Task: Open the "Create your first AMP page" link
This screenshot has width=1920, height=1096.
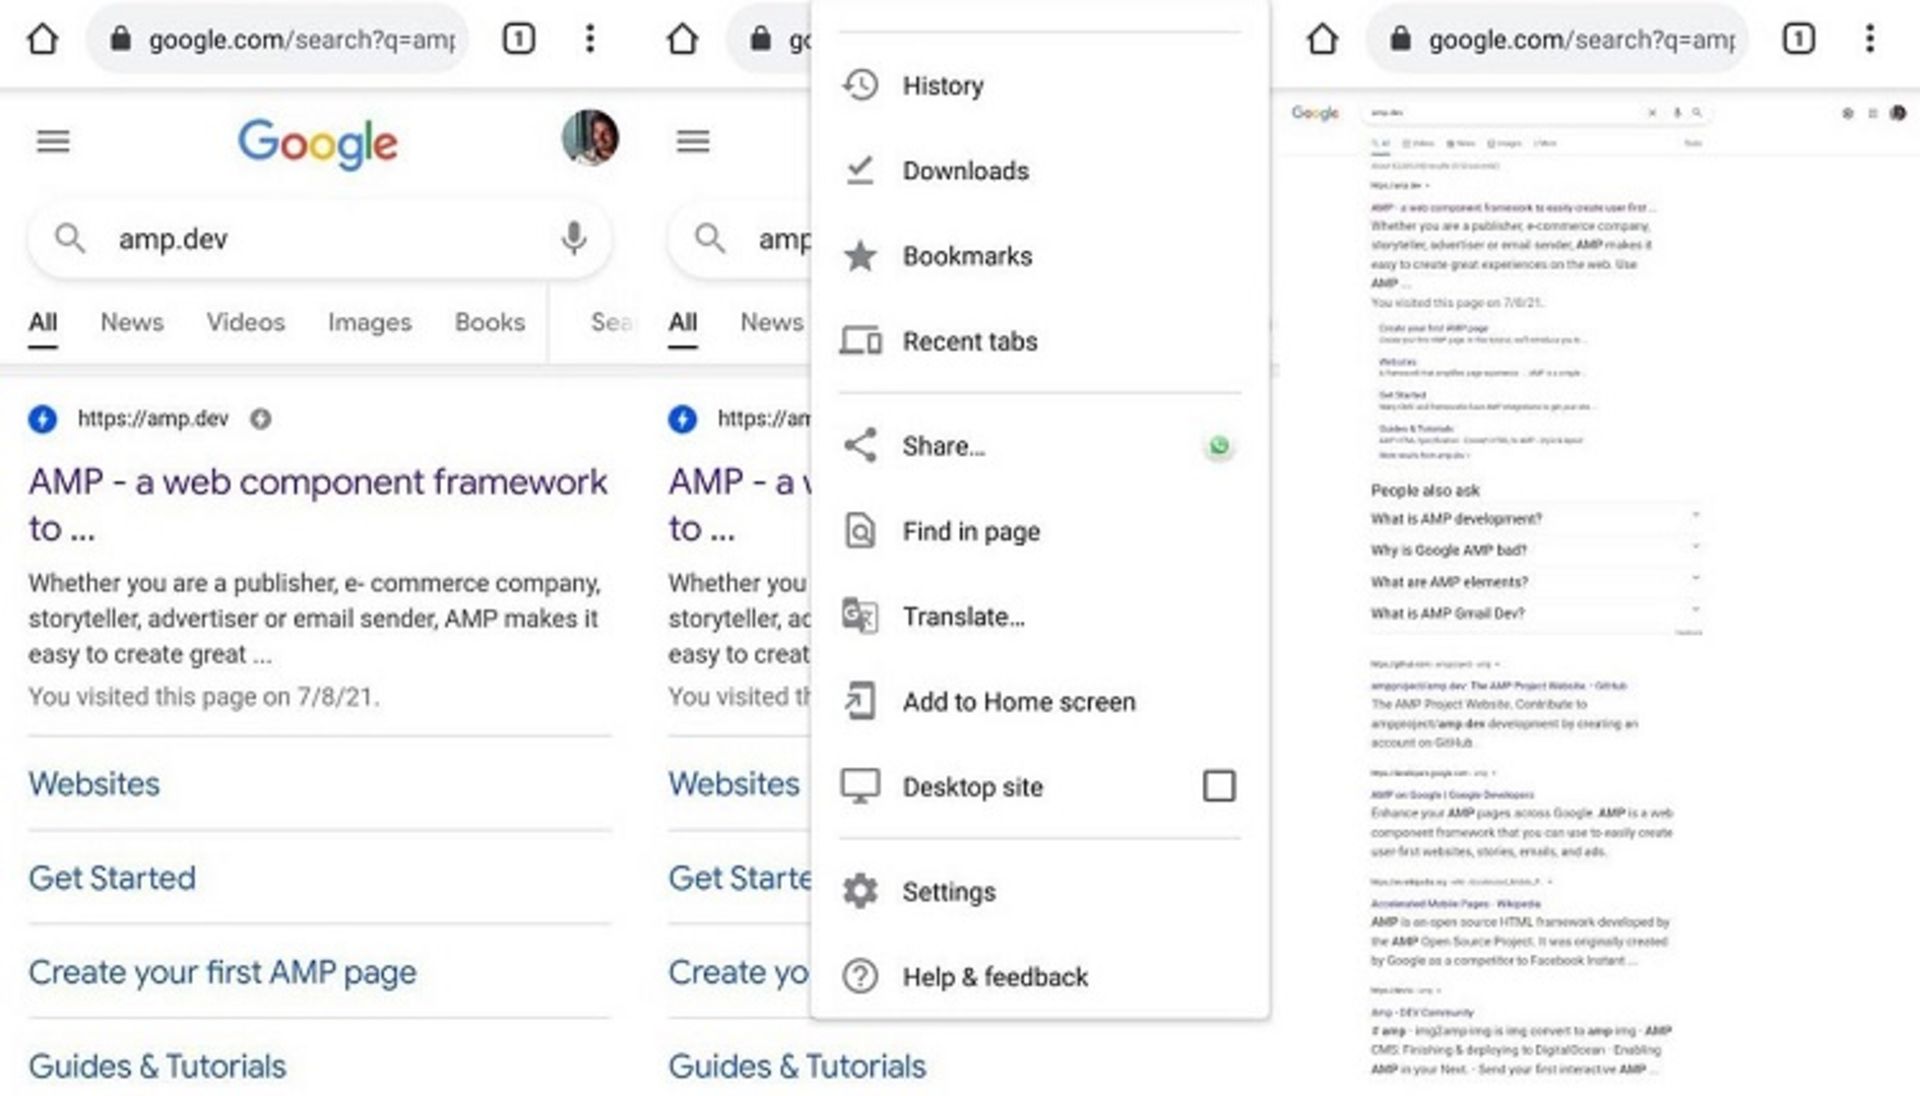Action: pyautogui.click(x=222, y=972)
